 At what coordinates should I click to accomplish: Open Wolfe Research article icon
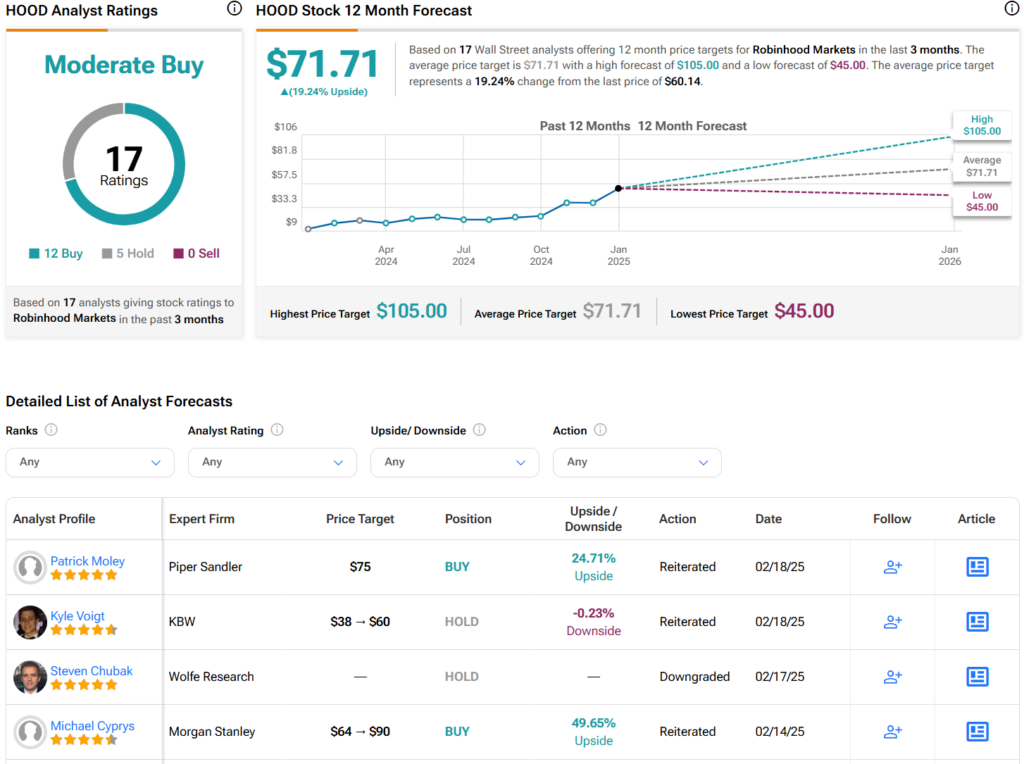click(977, 676)
